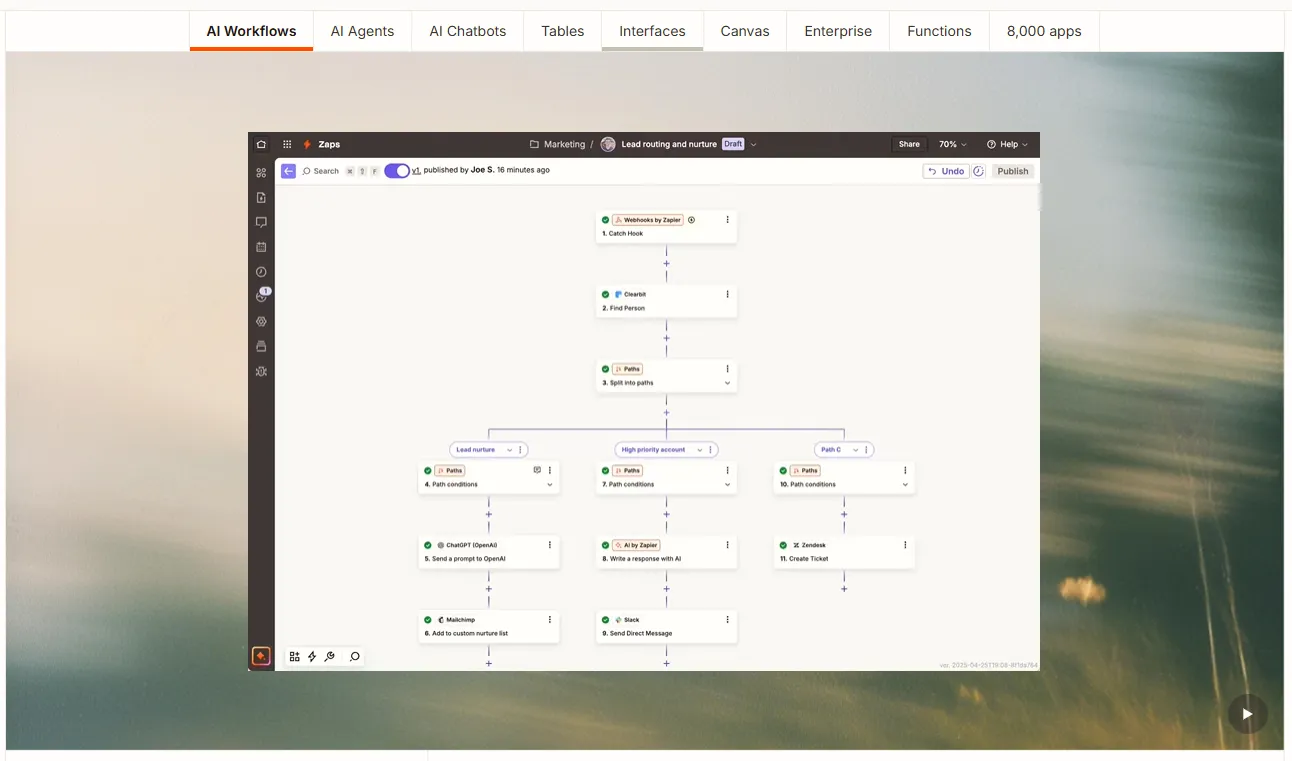Image resolution: width=1292 pixels, height=761 pixels.
Task: Click the back arrow beside the Search field
Action: pos(288,170)
